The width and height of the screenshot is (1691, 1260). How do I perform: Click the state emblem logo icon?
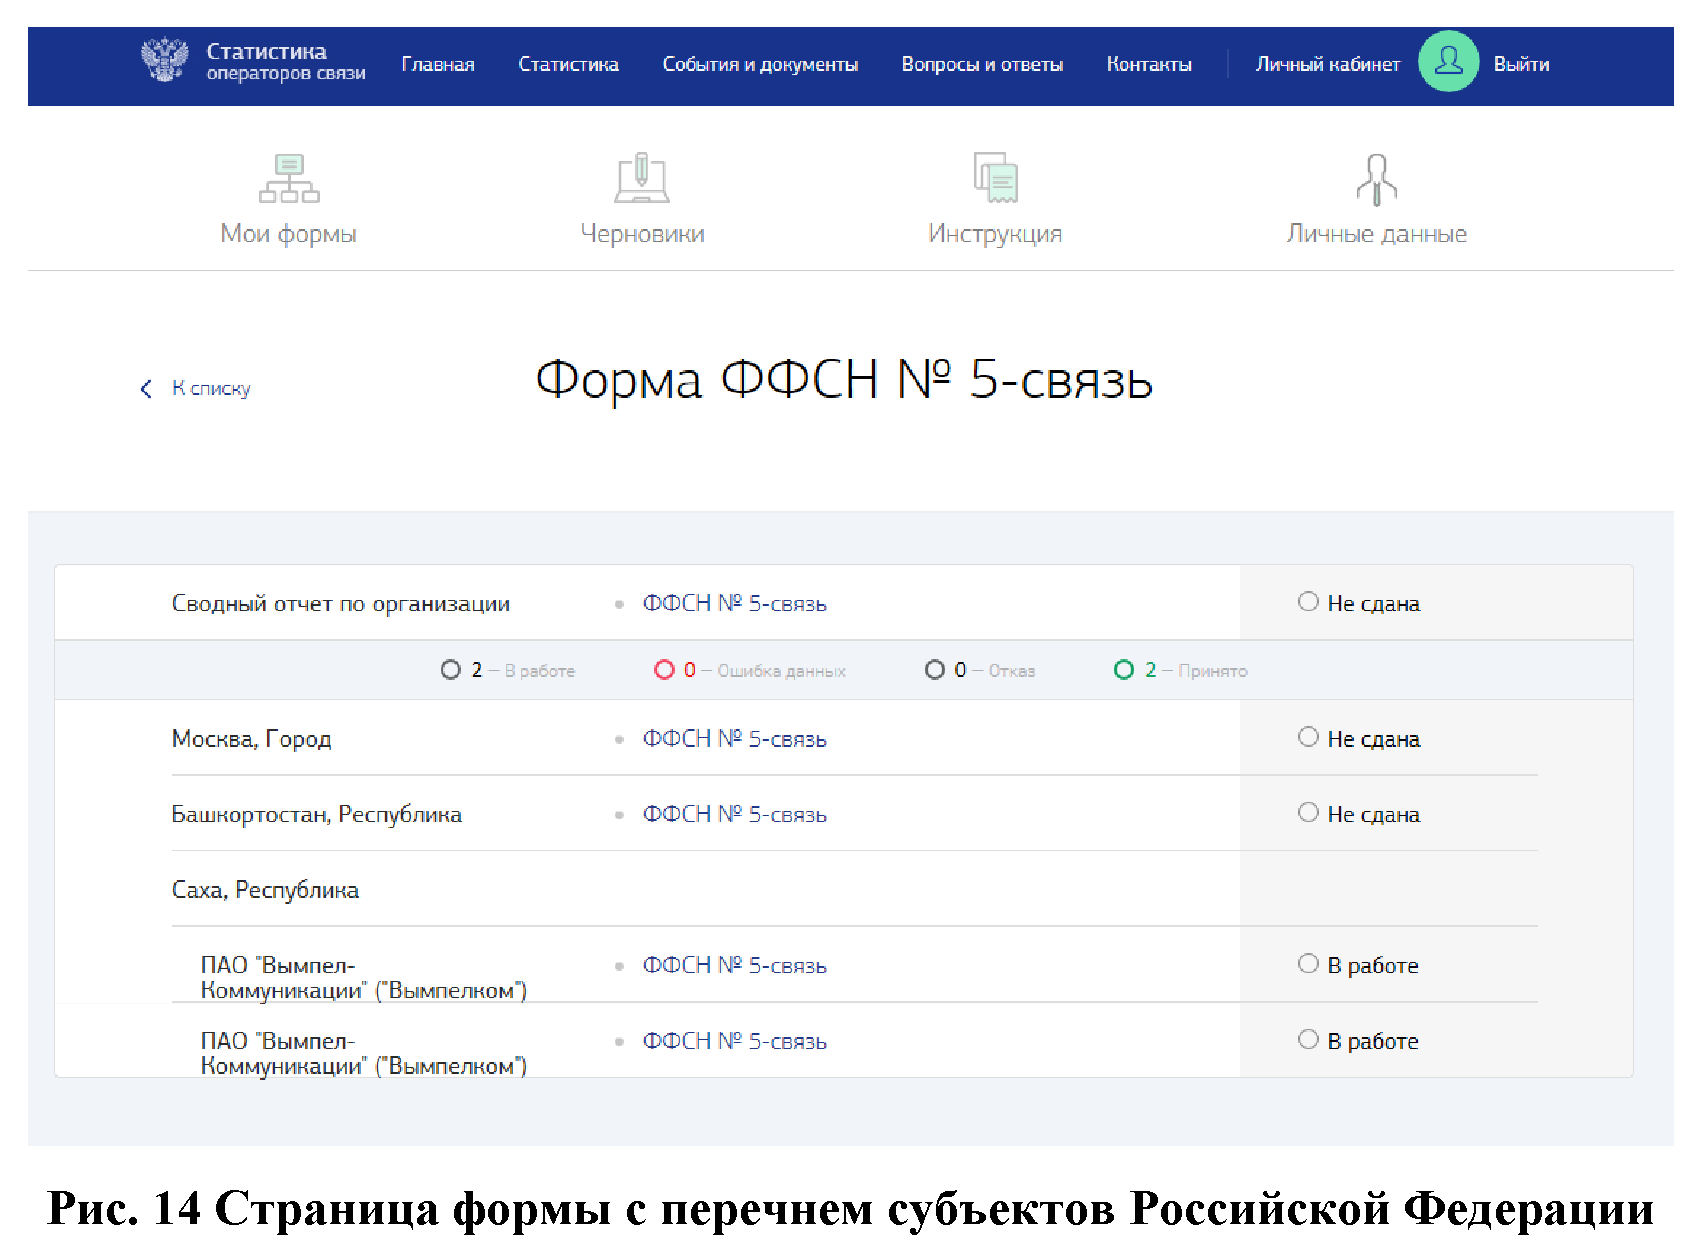click(x=164, y=60)
